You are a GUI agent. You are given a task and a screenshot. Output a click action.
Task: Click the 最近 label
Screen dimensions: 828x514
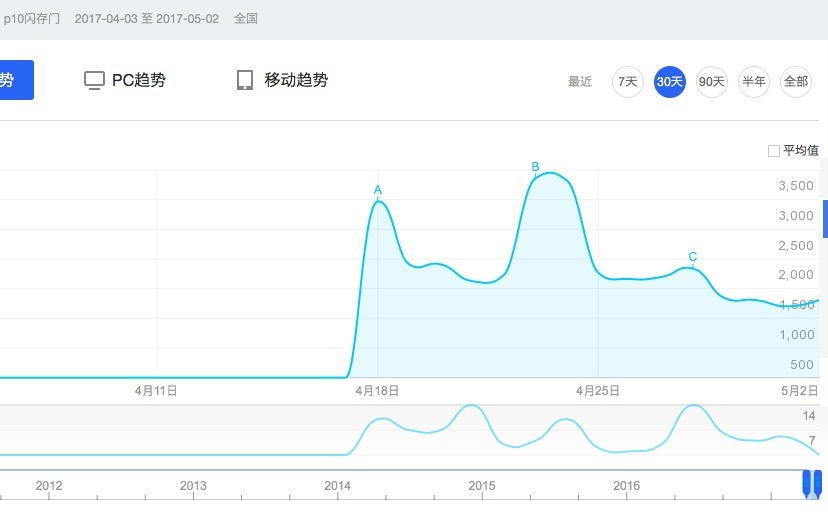(x=580, y=82)
